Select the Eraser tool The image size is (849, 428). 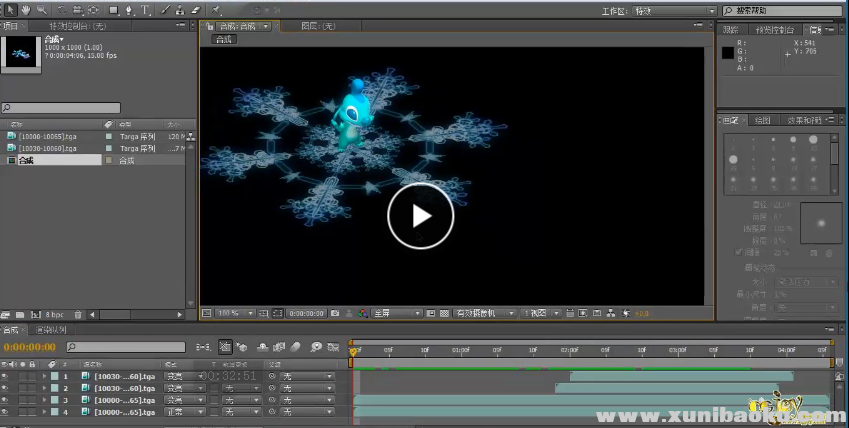[196, 10]
